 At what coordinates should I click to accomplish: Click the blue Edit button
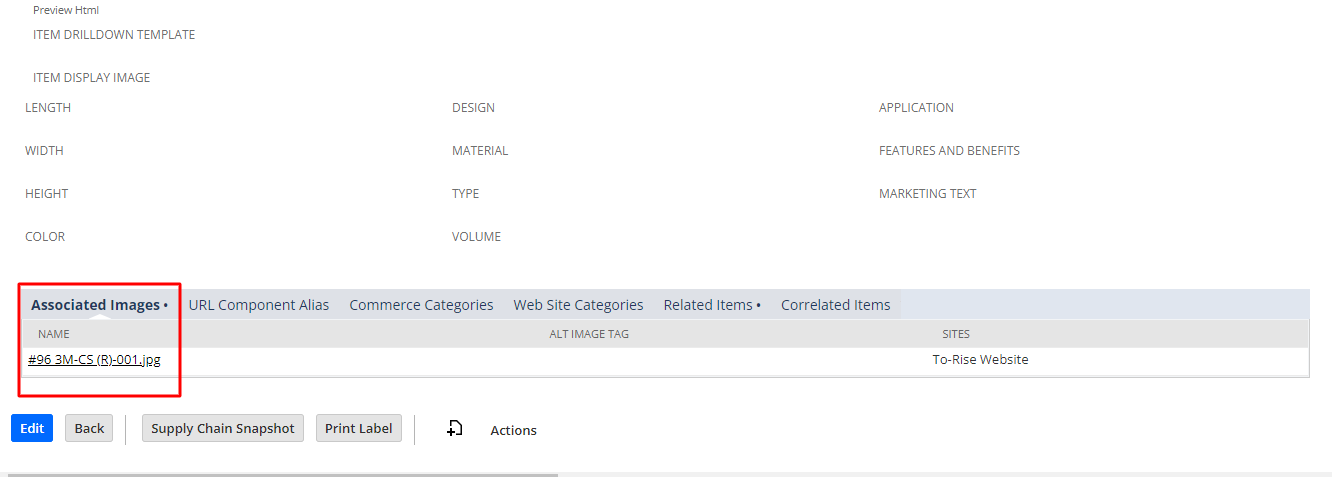(x=32, y=428)
